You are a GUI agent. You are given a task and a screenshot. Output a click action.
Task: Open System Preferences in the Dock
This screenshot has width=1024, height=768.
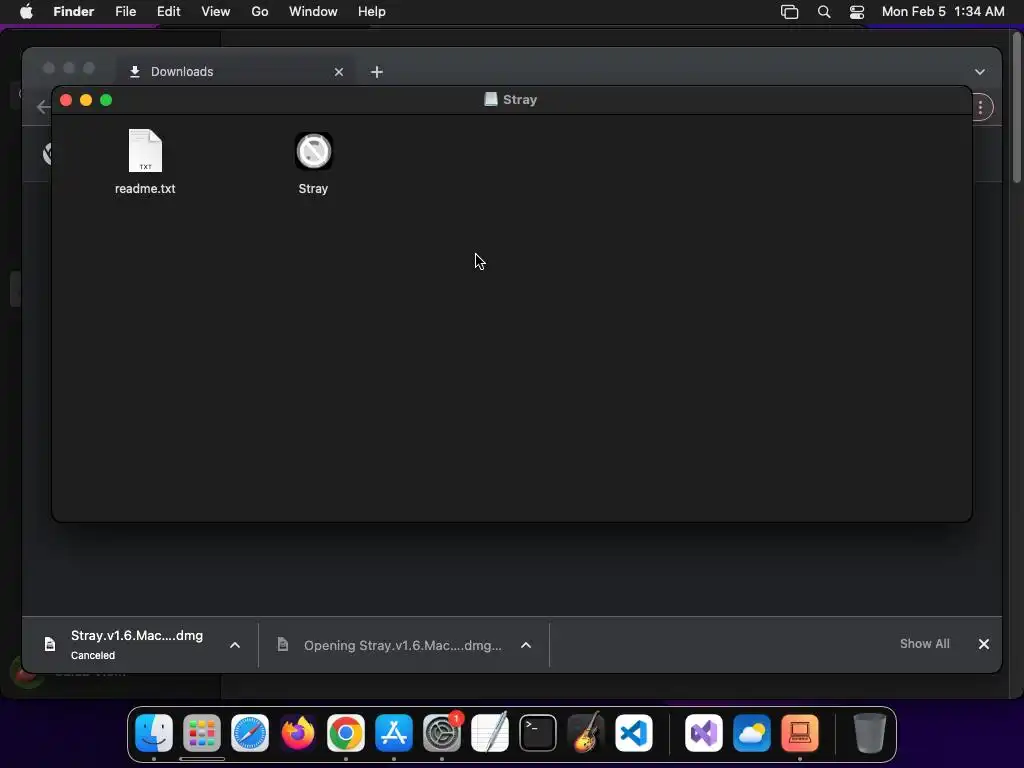(x=442, y=733)
